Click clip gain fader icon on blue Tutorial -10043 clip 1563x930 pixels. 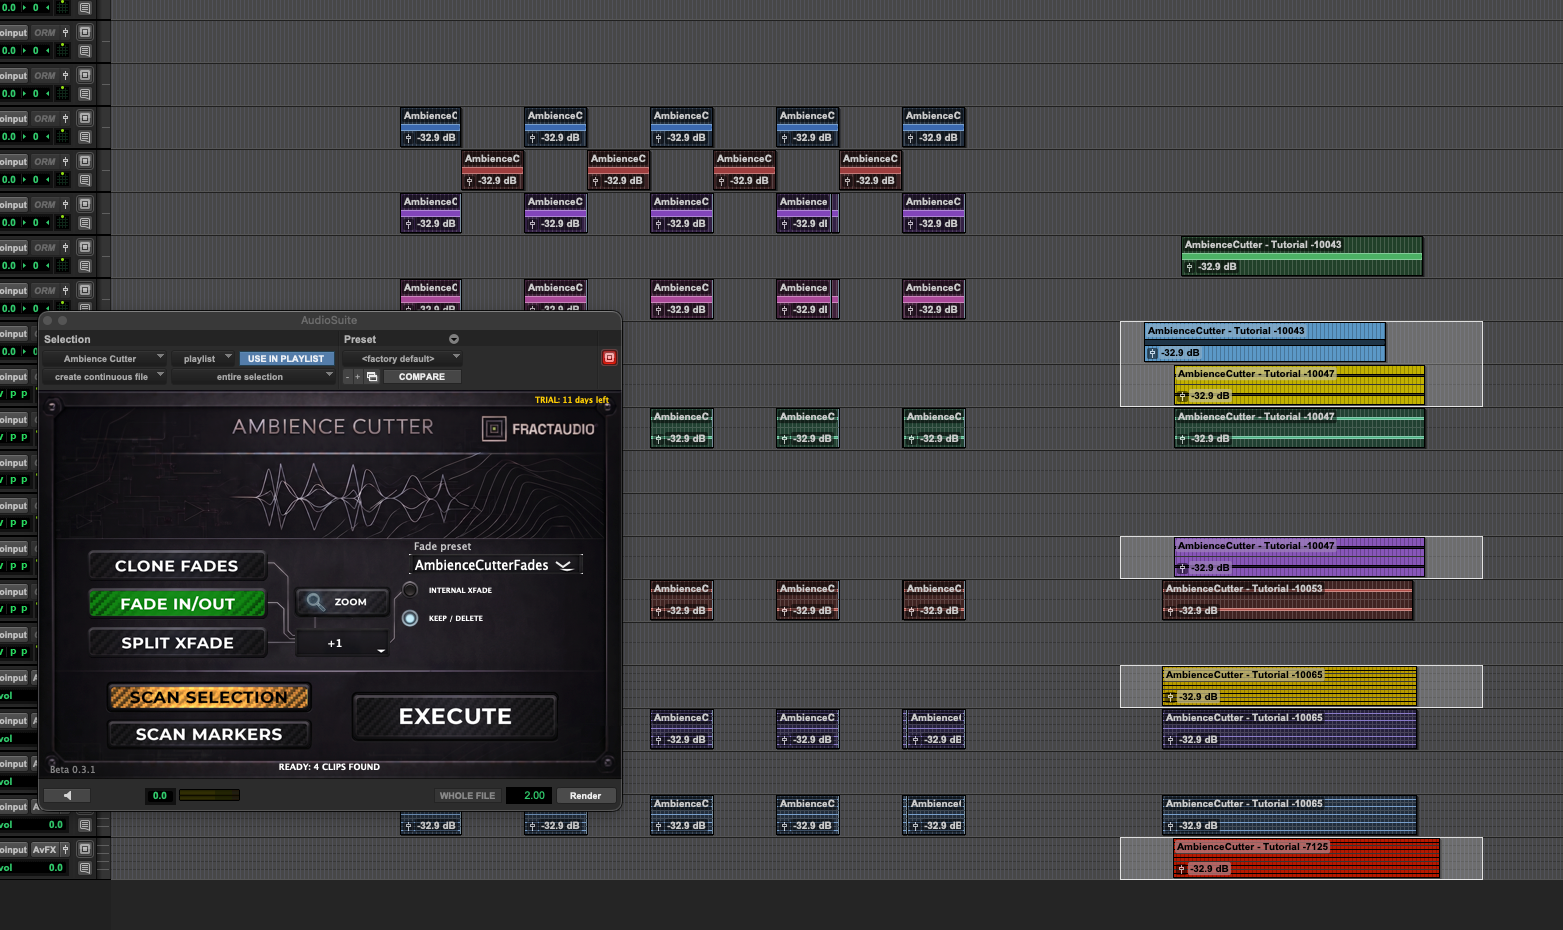pos(1152,353)
